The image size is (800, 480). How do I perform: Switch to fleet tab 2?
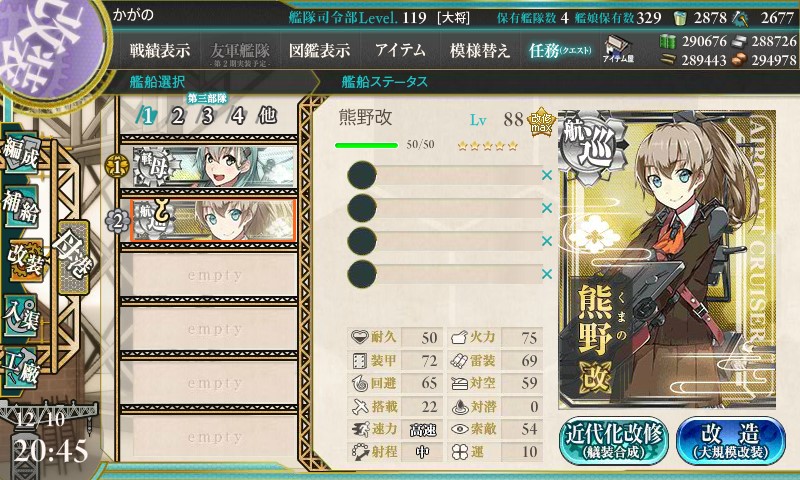tap(178, 116)
